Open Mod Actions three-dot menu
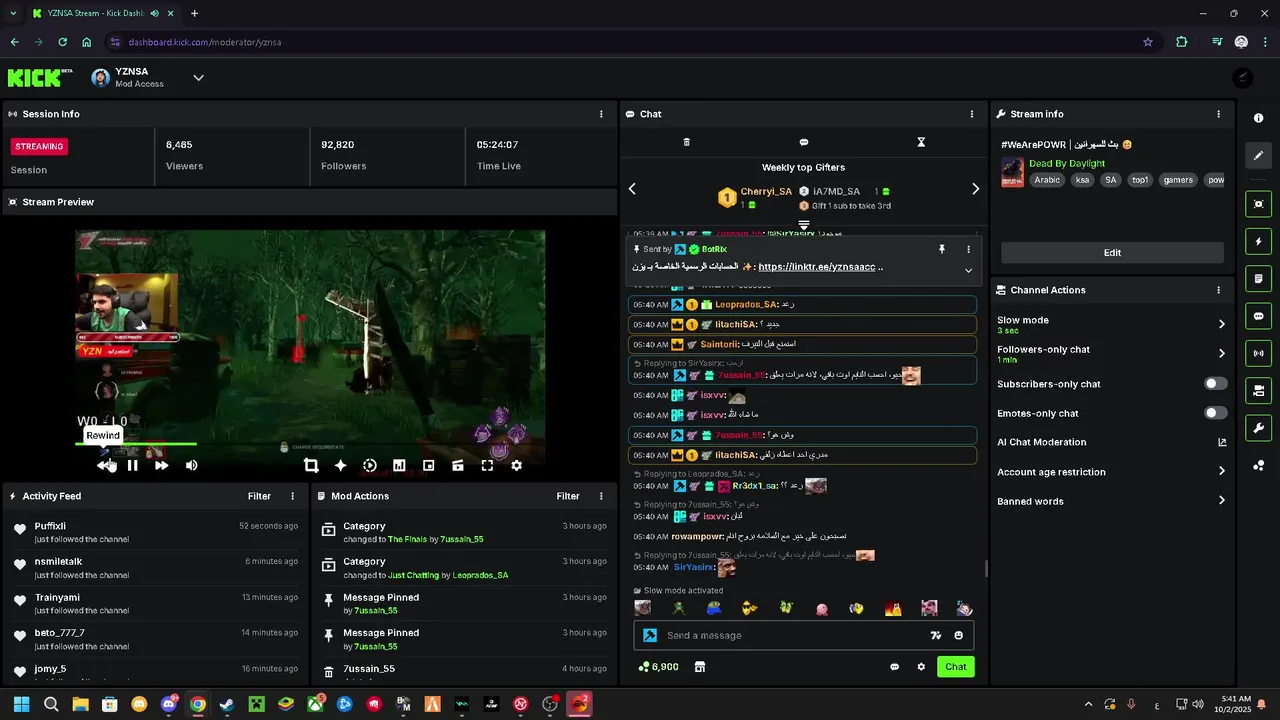The width and height of the screenshot is (1280, 720). [x=601, y=496]
